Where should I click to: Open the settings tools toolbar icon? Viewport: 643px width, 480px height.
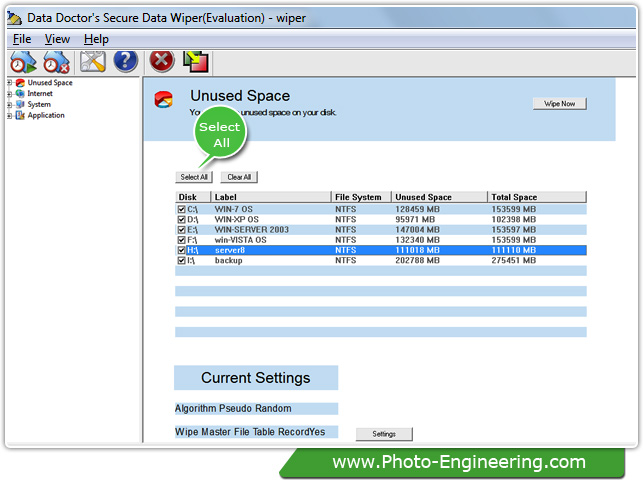click(93, 62)
